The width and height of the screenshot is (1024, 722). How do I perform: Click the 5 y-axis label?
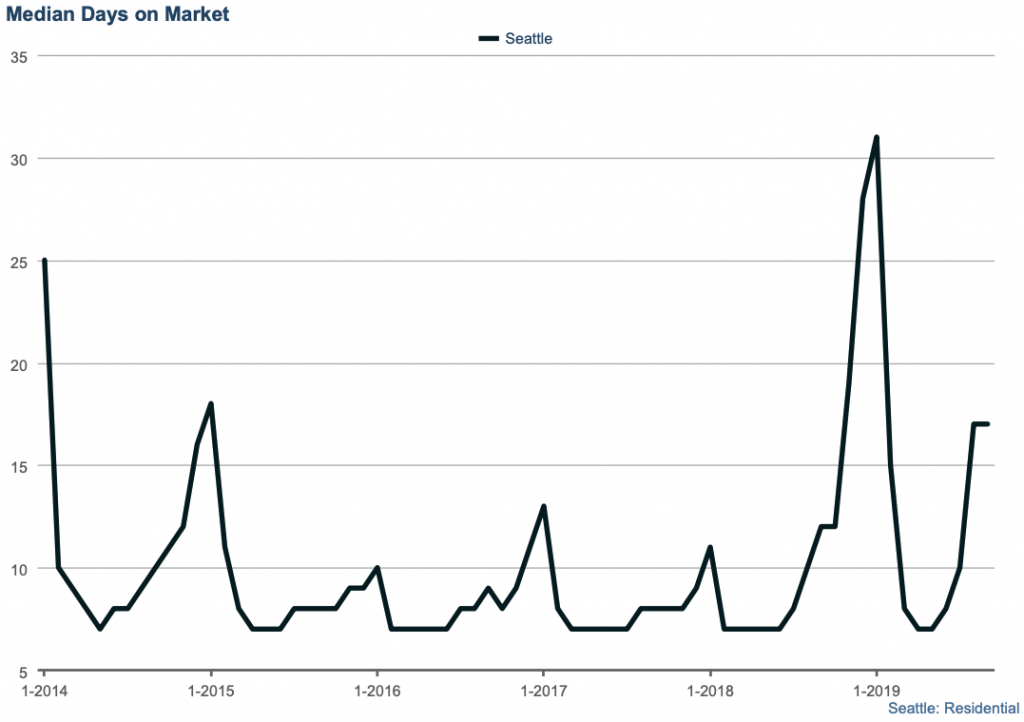21,671
